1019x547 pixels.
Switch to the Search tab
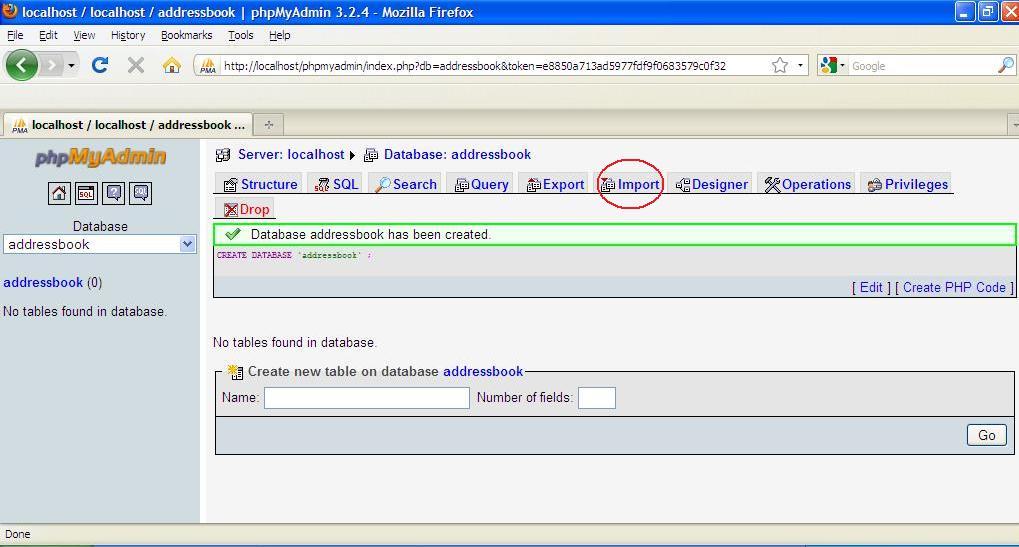click(x=406, y=184)
